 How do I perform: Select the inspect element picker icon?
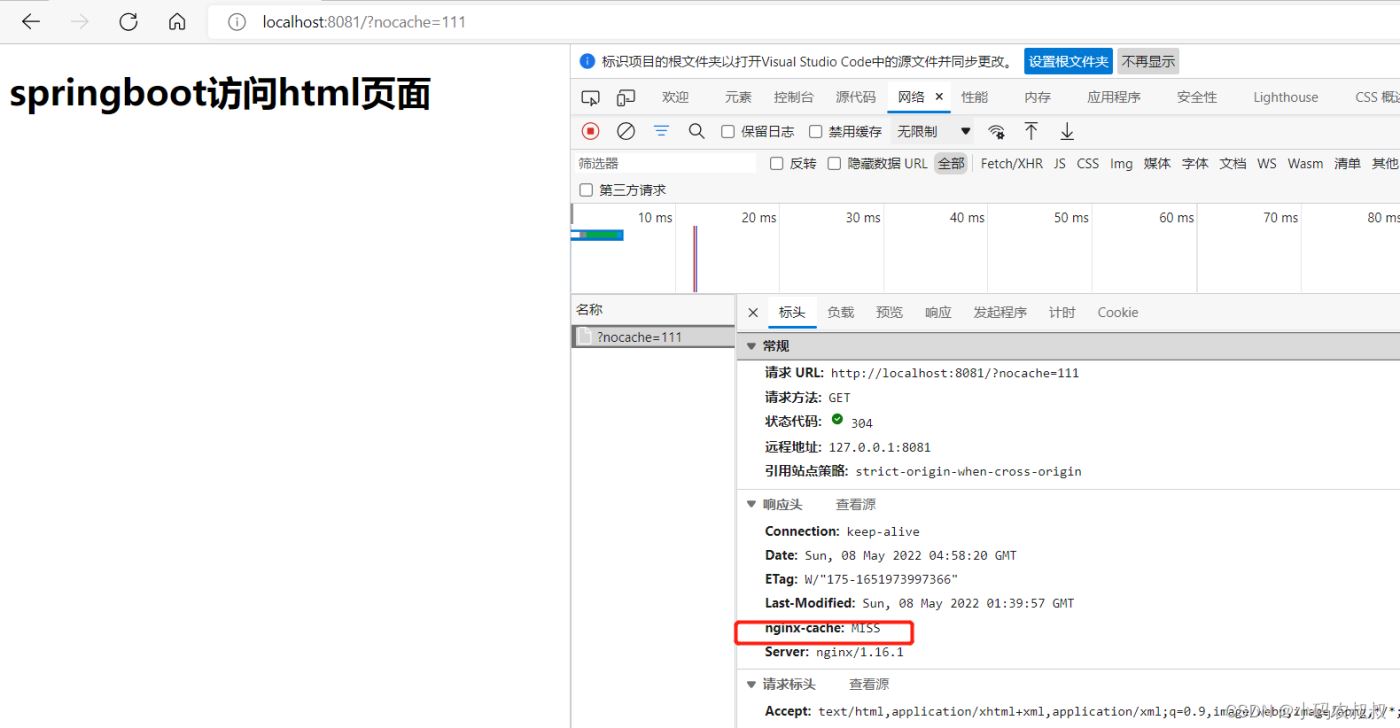tap(590, 97)
